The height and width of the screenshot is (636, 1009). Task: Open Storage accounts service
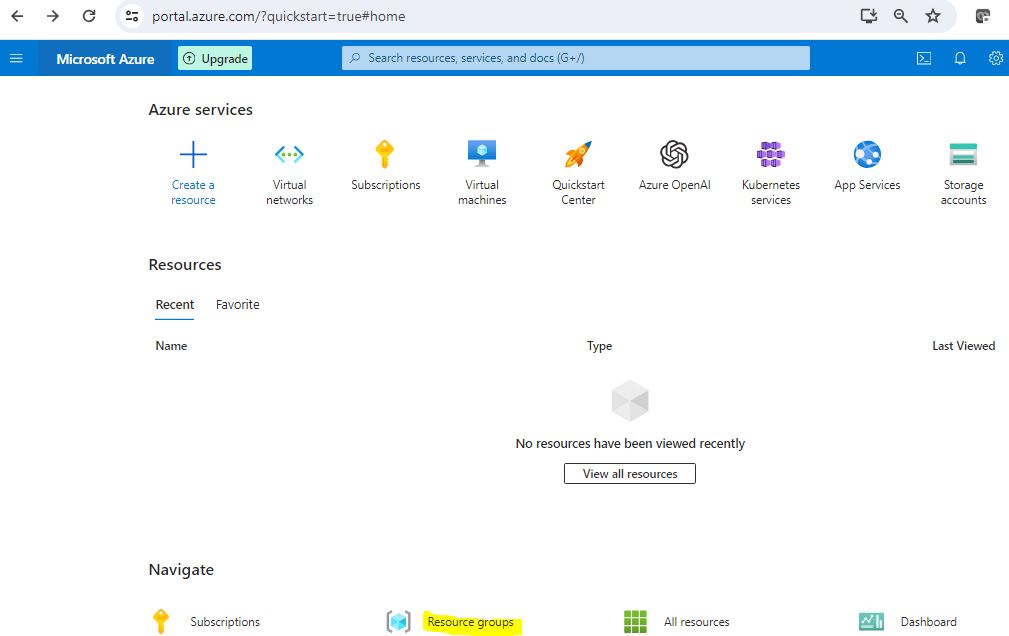pyautogui.click(x=963, y=155)
